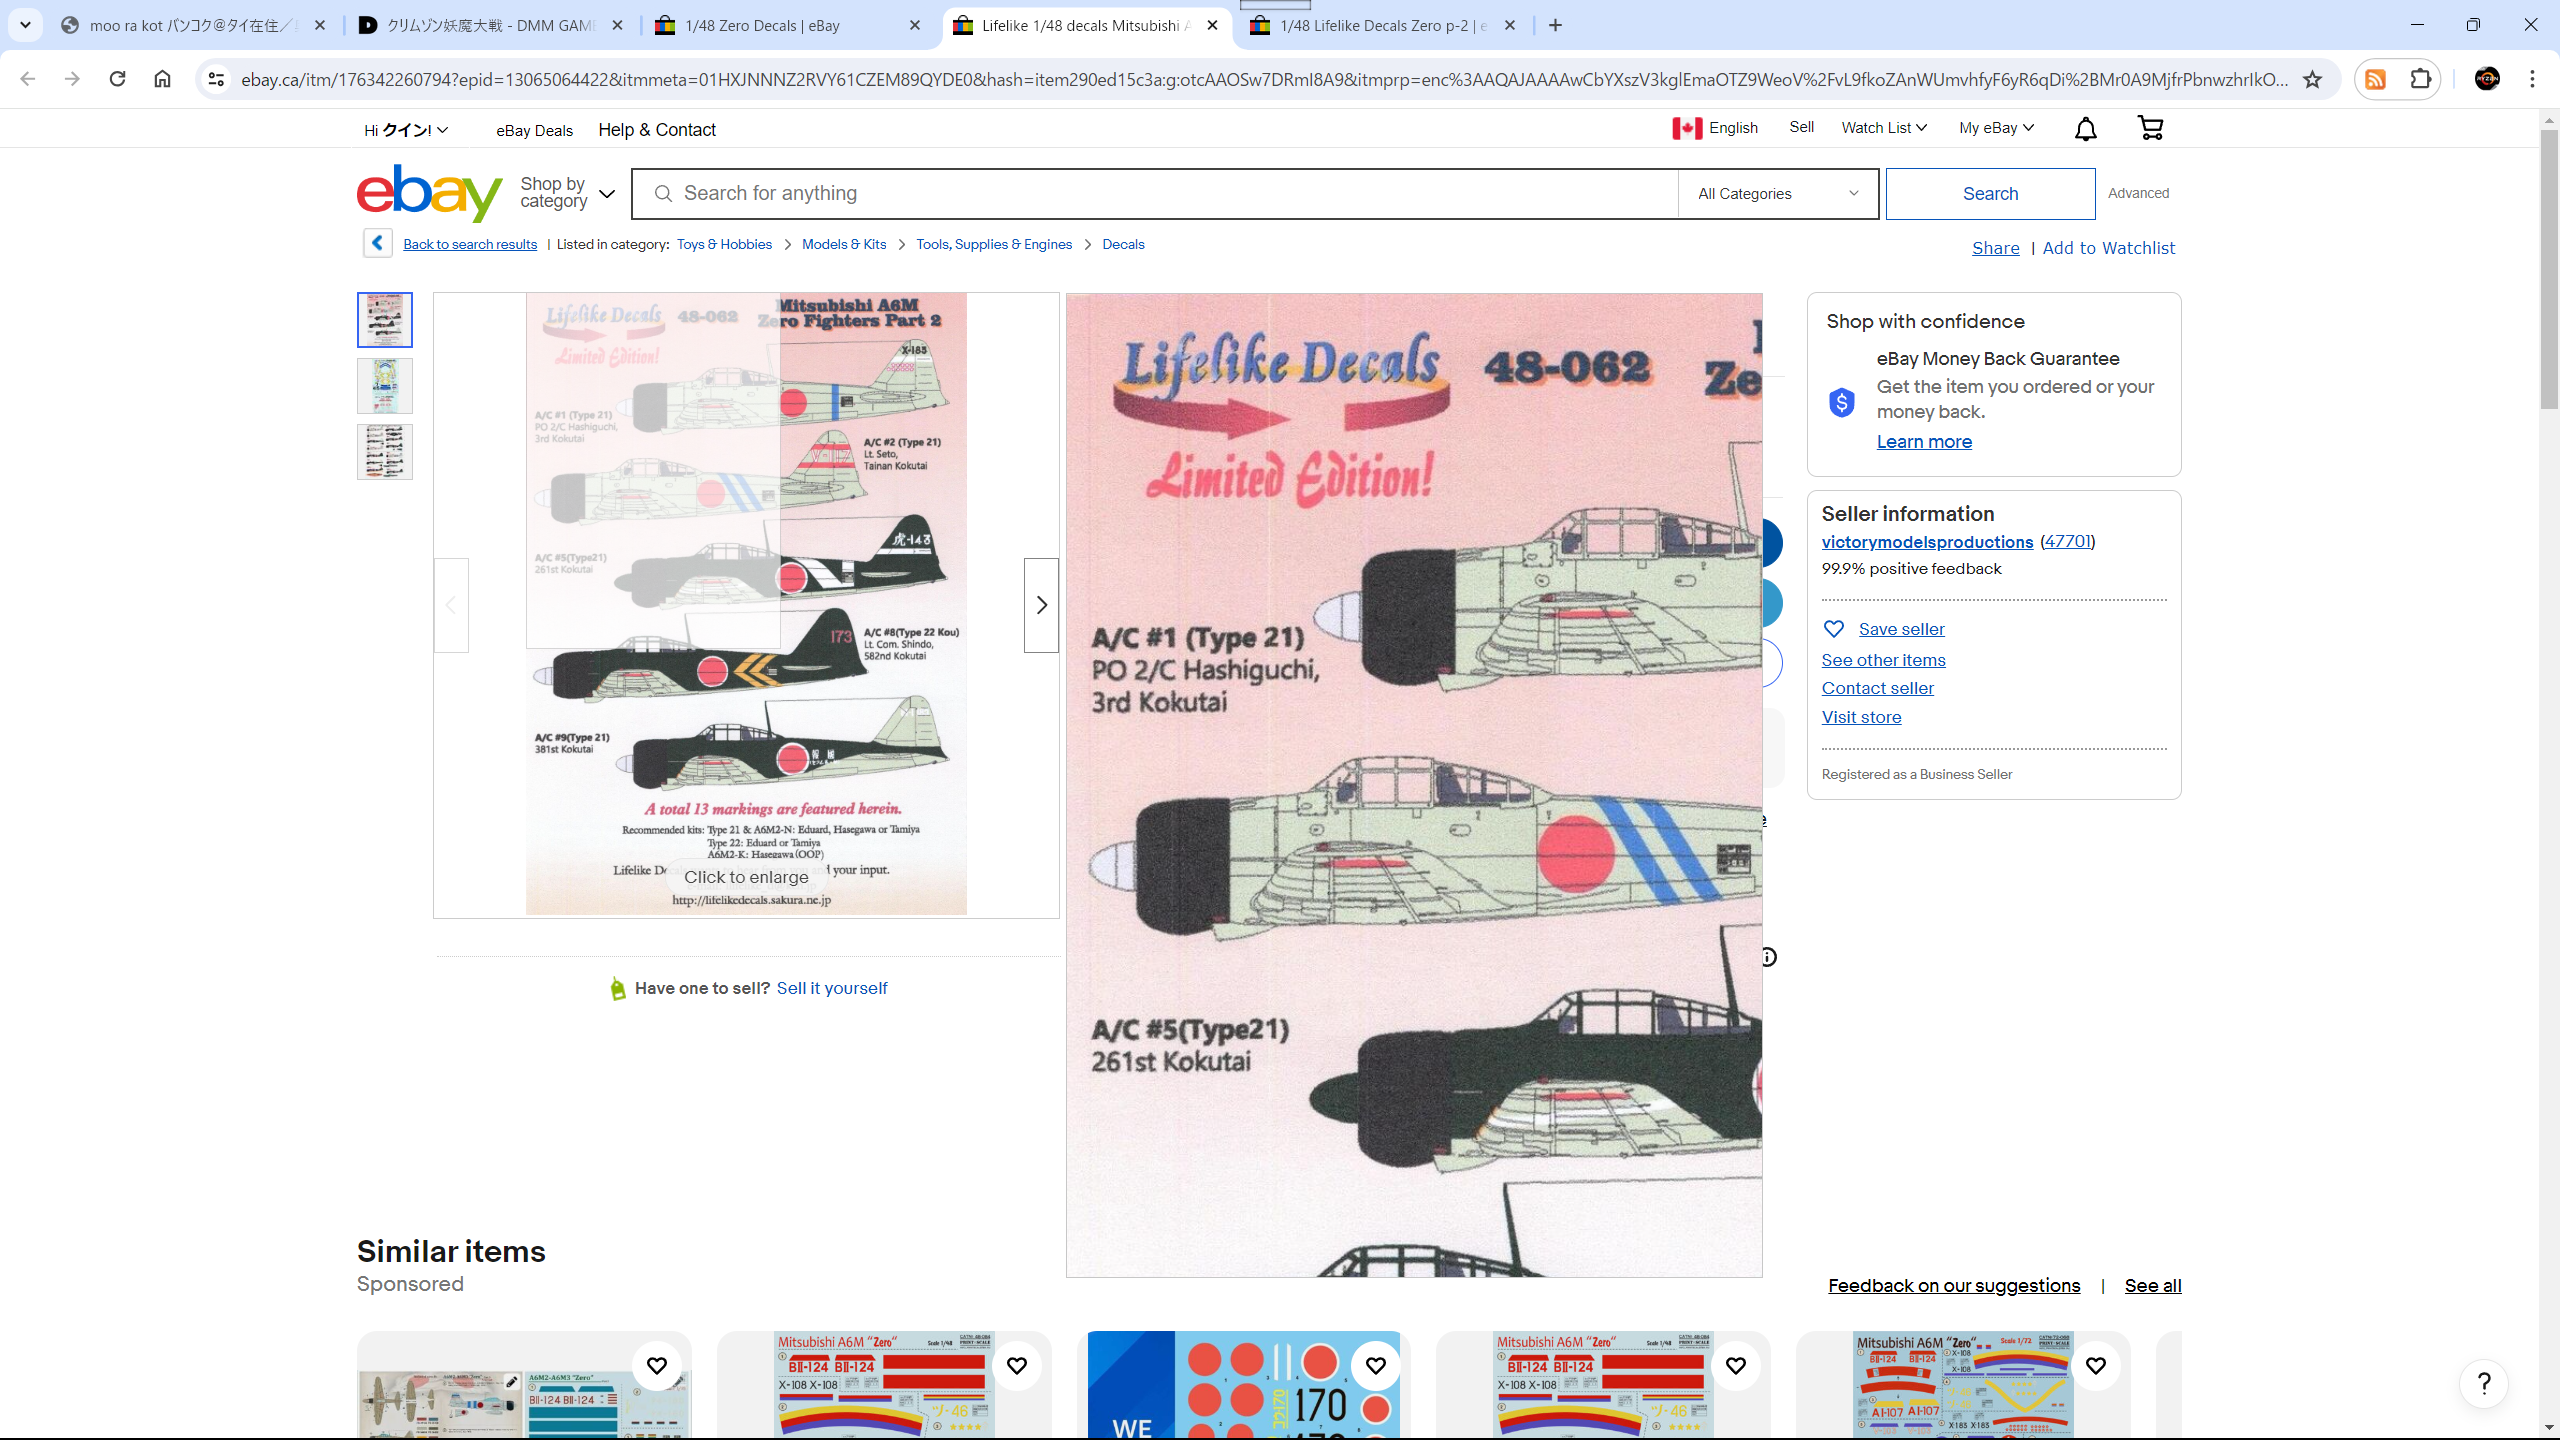
Task: Select the third listing thumbnail
Action: 385,452
